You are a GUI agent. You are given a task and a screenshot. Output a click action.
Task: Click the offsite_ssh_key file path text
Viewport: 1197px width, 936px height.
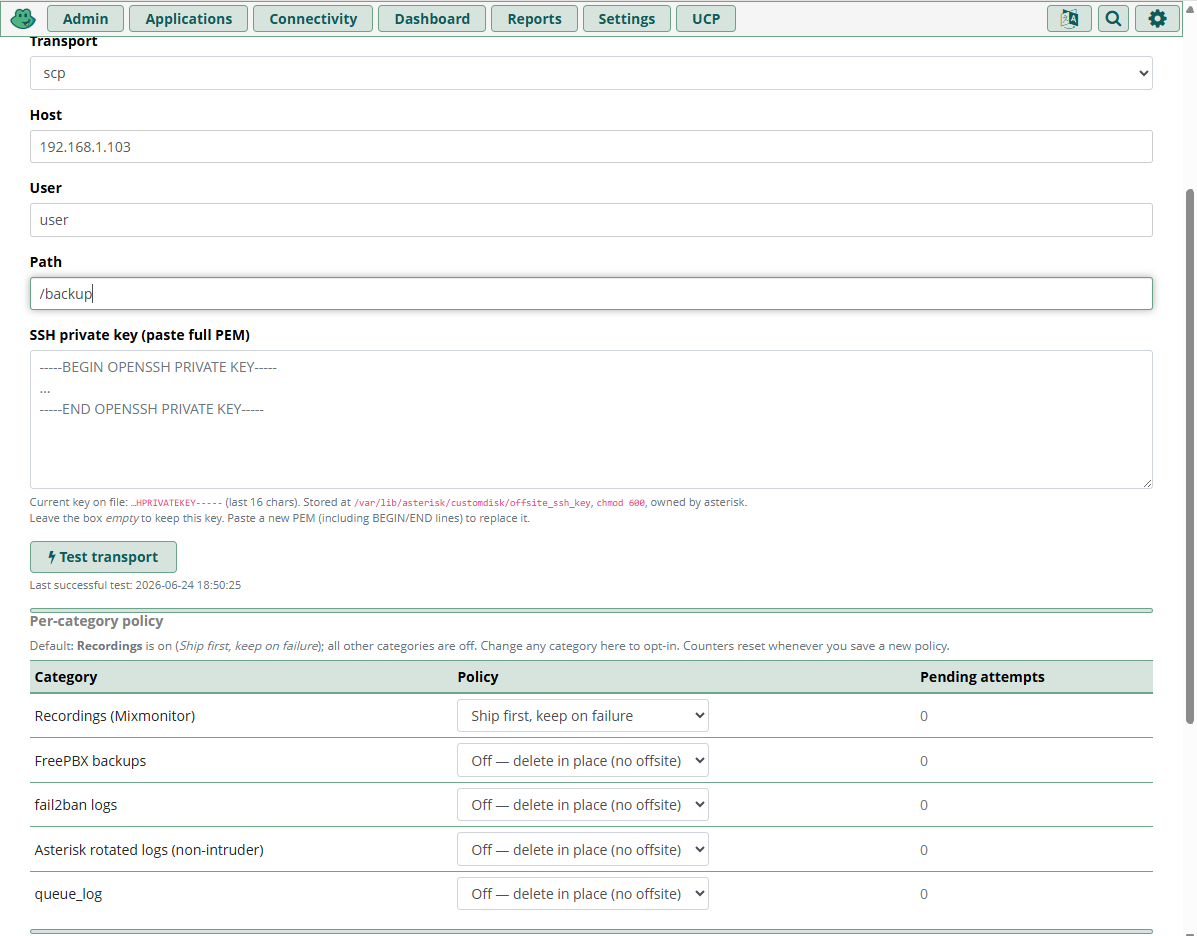coord(473,502)
